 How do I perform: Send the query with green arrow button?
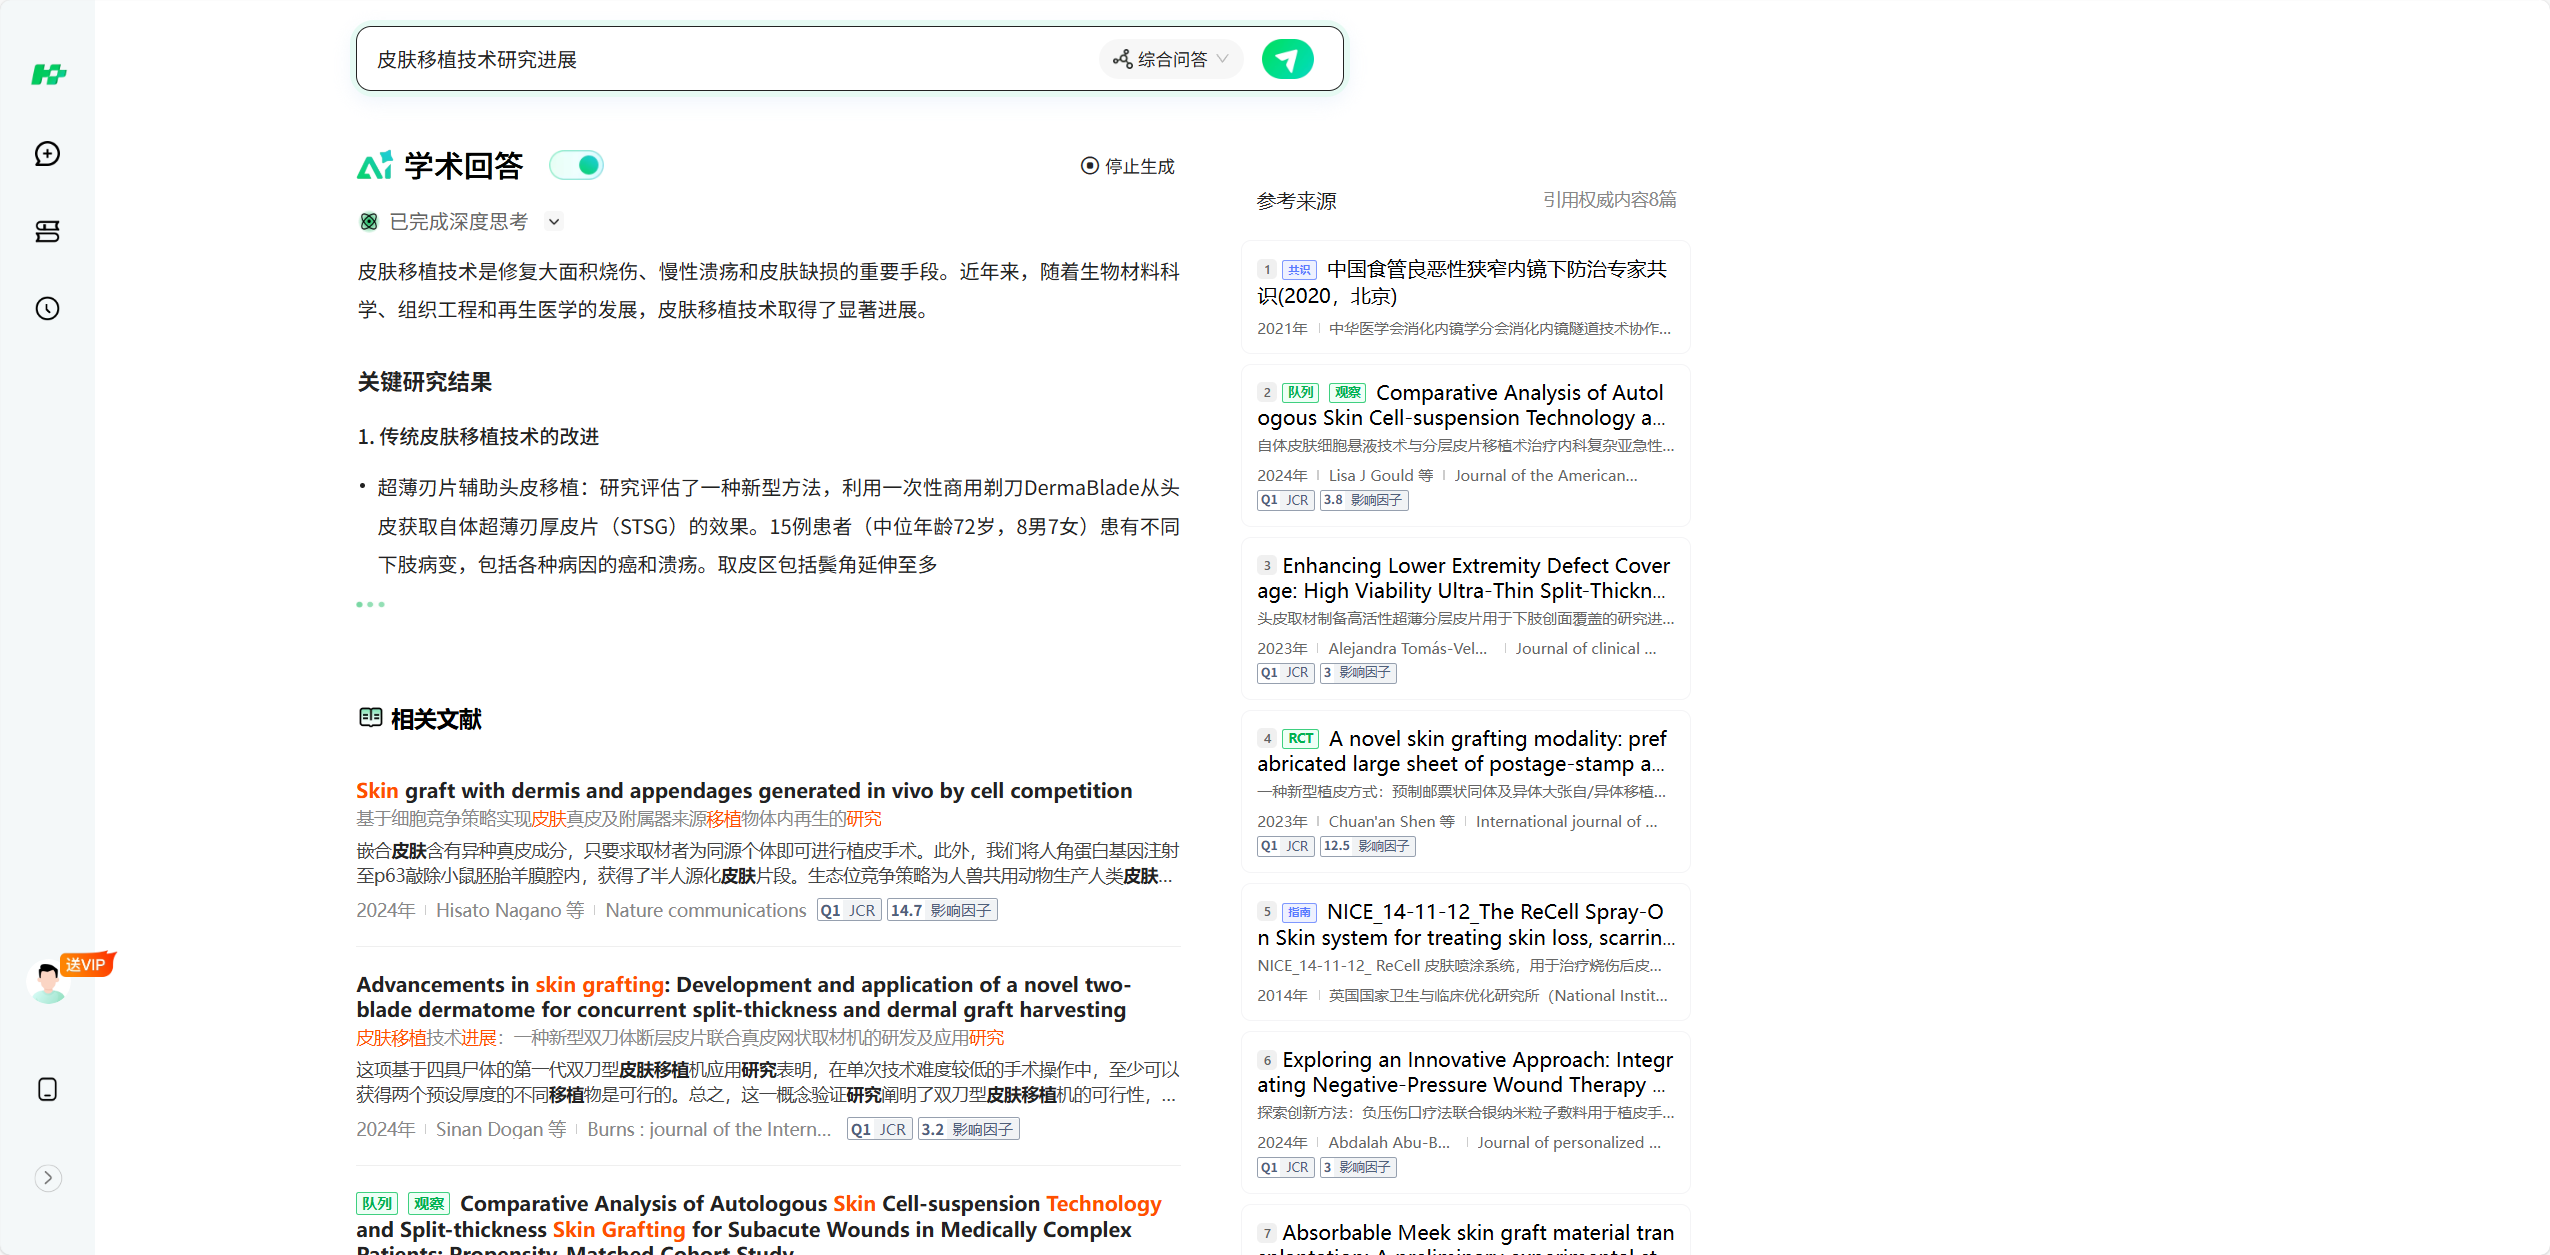(x=1288, y=59)
